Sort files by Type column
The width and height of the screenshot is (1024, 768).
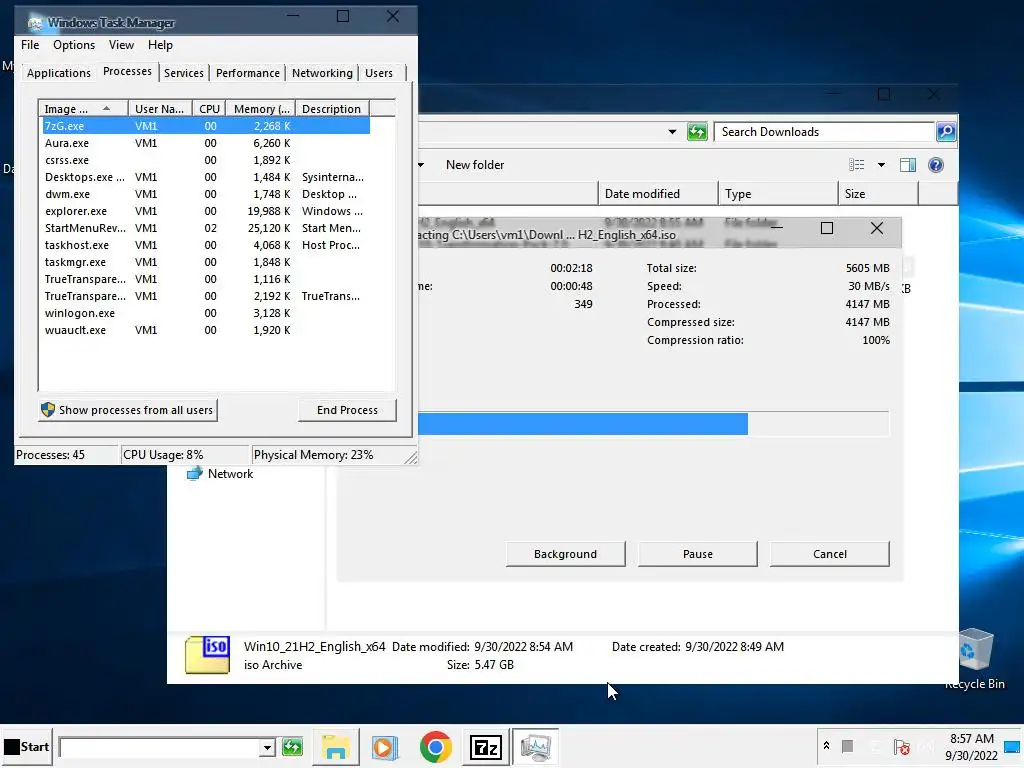(778, 194)
